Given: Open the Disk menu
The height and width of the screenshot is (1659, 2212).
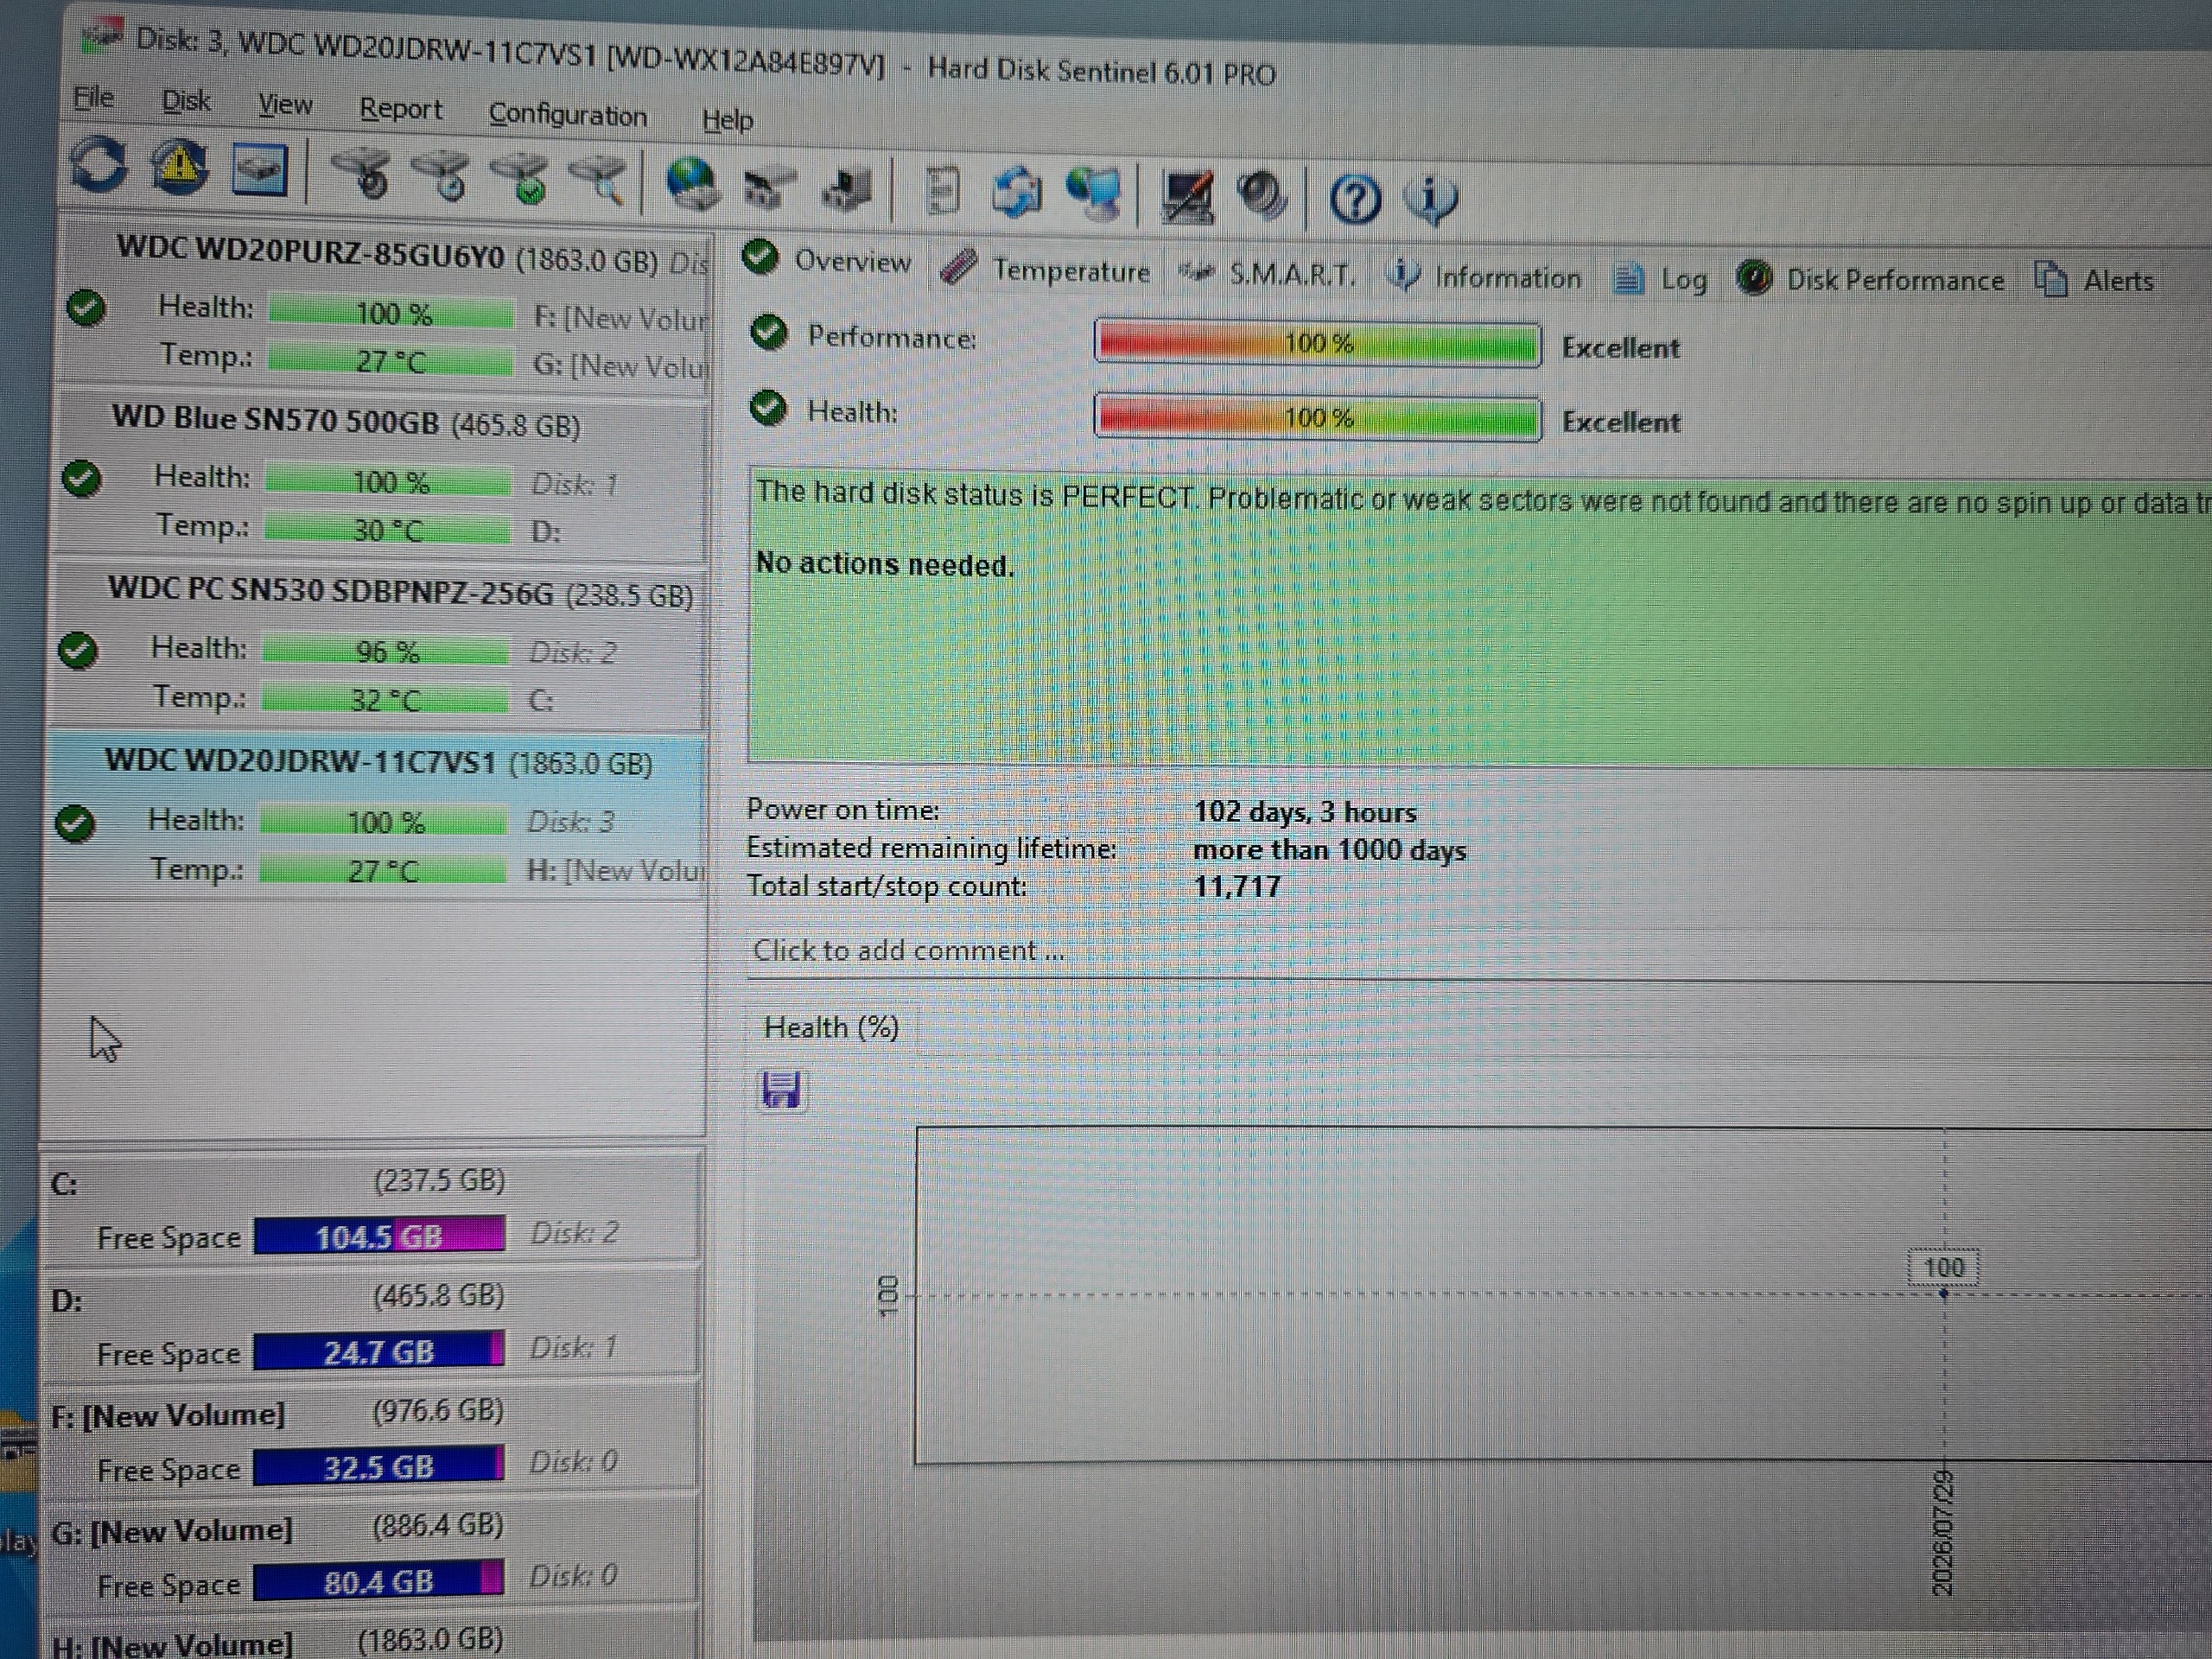Looking at the screenshot, I should click(186, 101).
